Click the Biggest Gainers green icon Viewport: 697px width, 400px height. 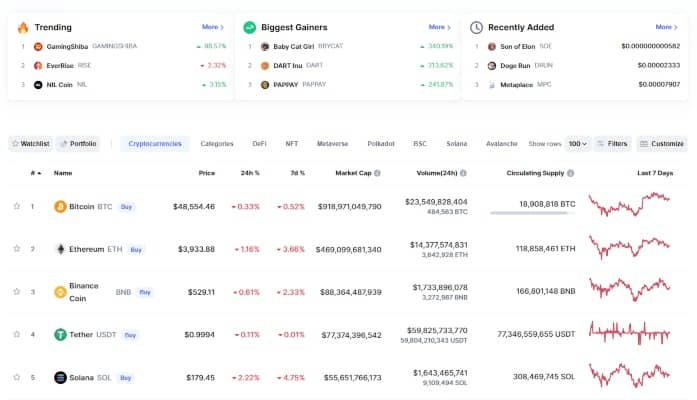tap(249, 28)
